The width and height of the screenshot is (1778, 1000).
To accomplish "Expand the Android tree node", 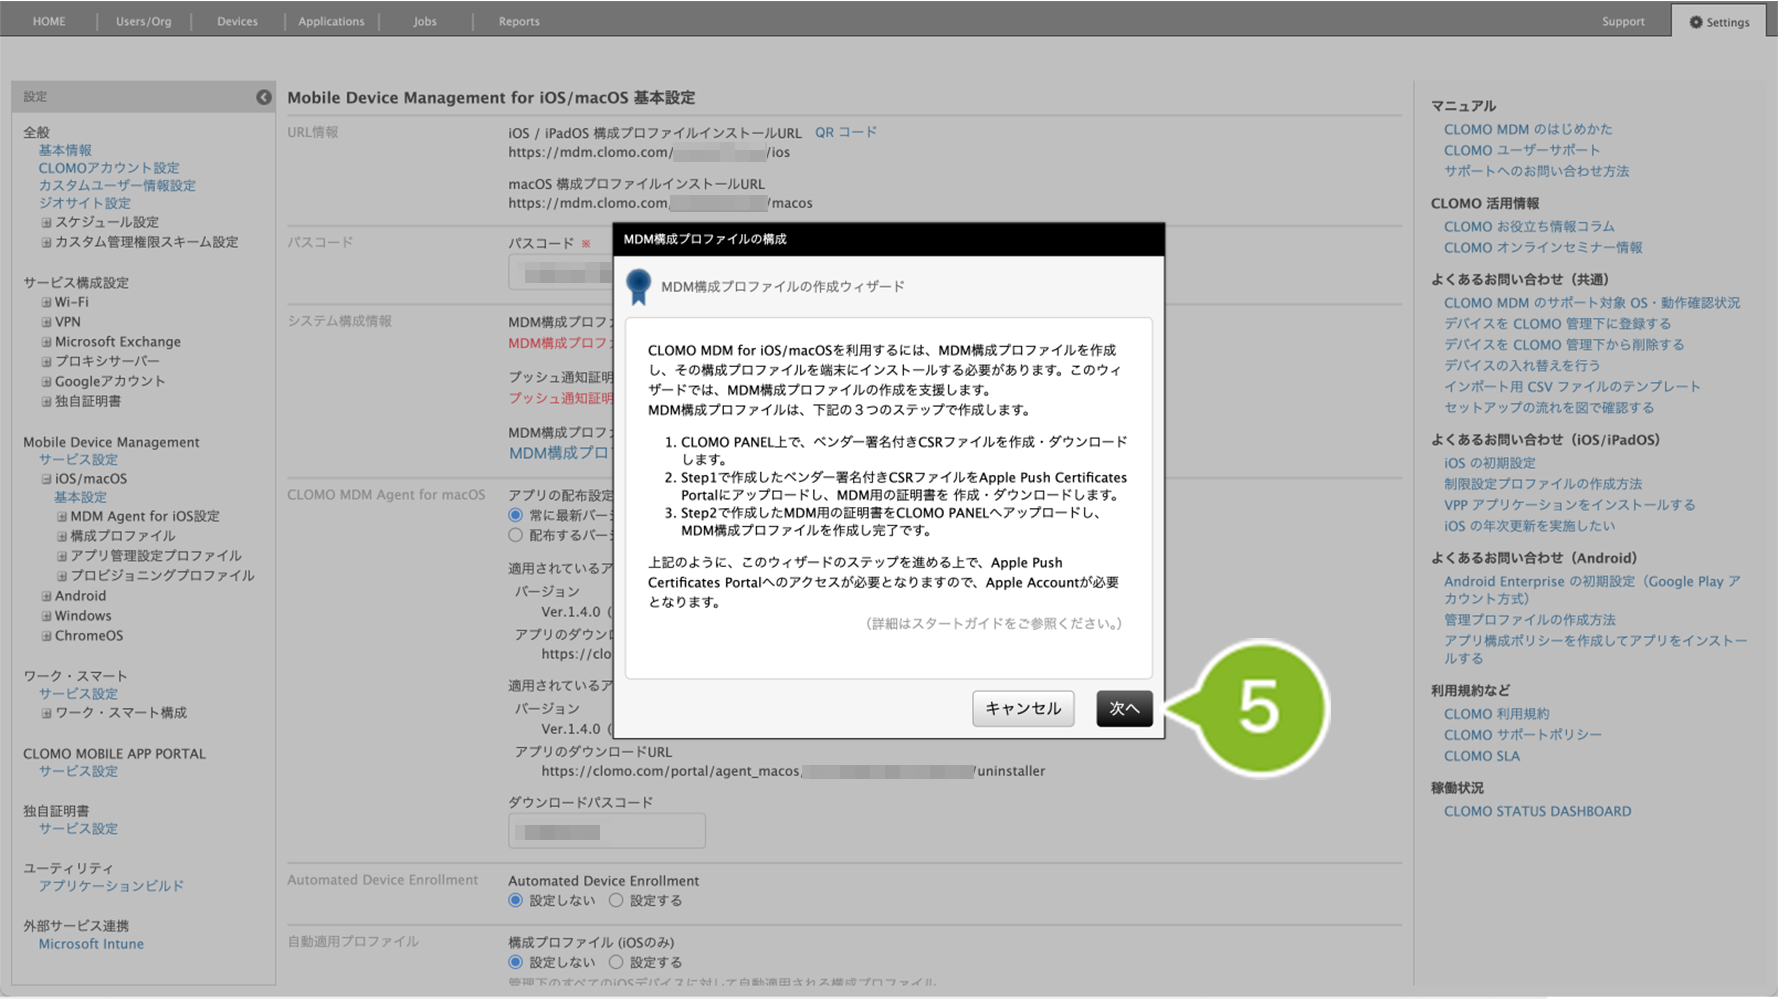I will [46, 596].
